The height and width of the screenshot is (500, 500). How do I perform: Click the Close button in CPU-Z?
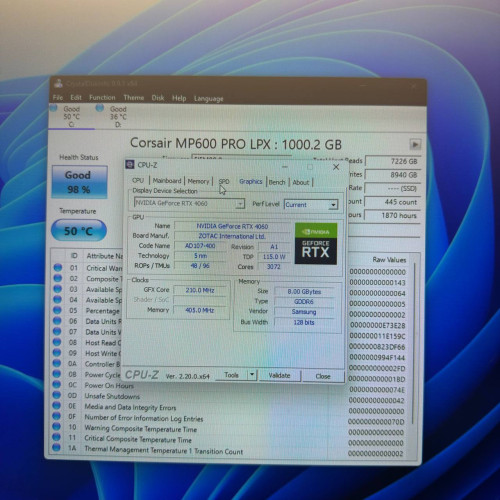(323, 376)
